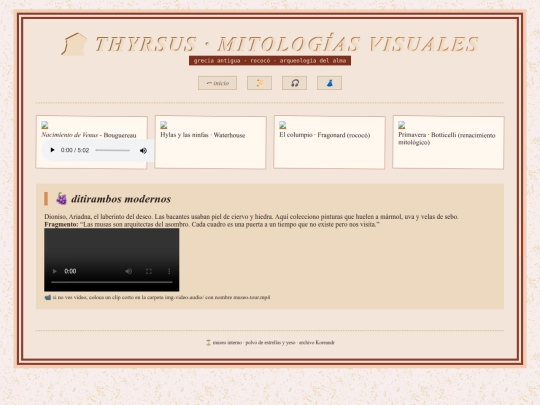This screenshot has height=405, width=540.
Task: Click the temple logo icon in header
Action: point(74,44)
